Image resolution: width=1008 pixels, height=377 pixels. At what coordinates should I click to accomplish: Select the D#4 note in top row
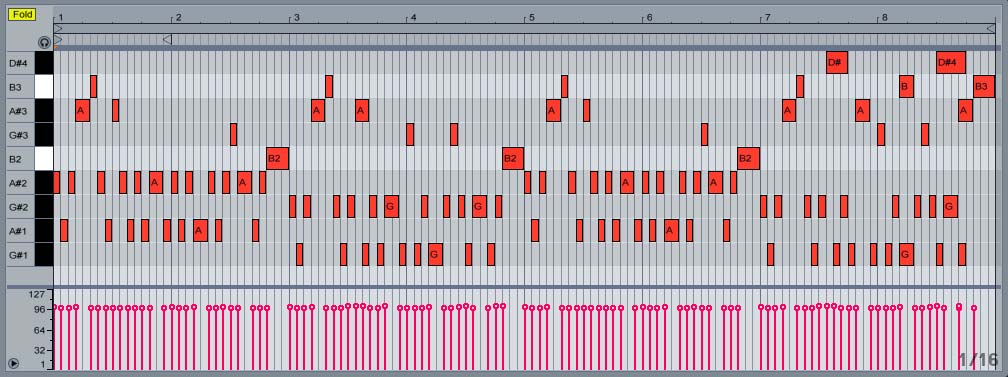click(x=951, y=62)
